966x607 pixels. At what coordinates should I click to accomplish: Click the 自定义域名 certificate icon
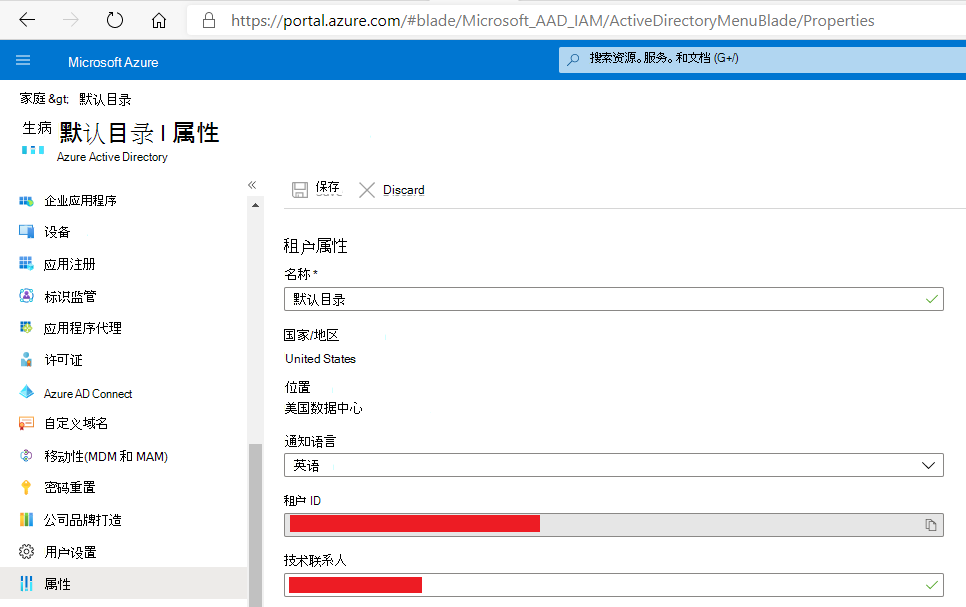[x=26, y=423]
